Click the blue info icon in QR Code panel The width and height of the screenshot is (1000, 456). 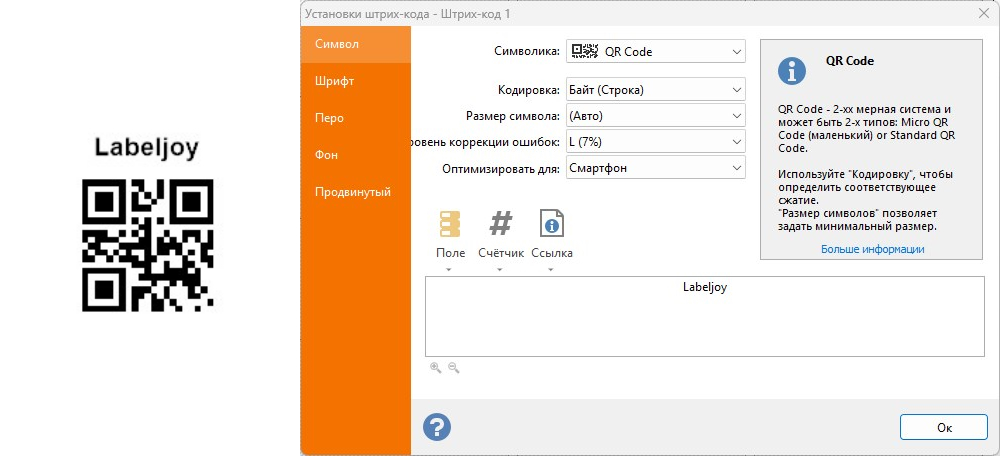point(791,71)
